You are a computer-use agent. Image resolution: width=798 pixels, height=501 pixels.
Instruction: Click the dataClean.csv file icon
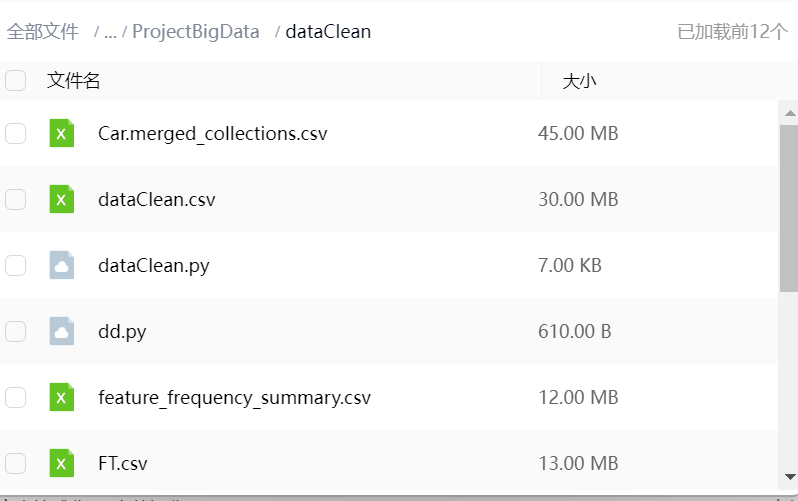(x=62, y=199)
